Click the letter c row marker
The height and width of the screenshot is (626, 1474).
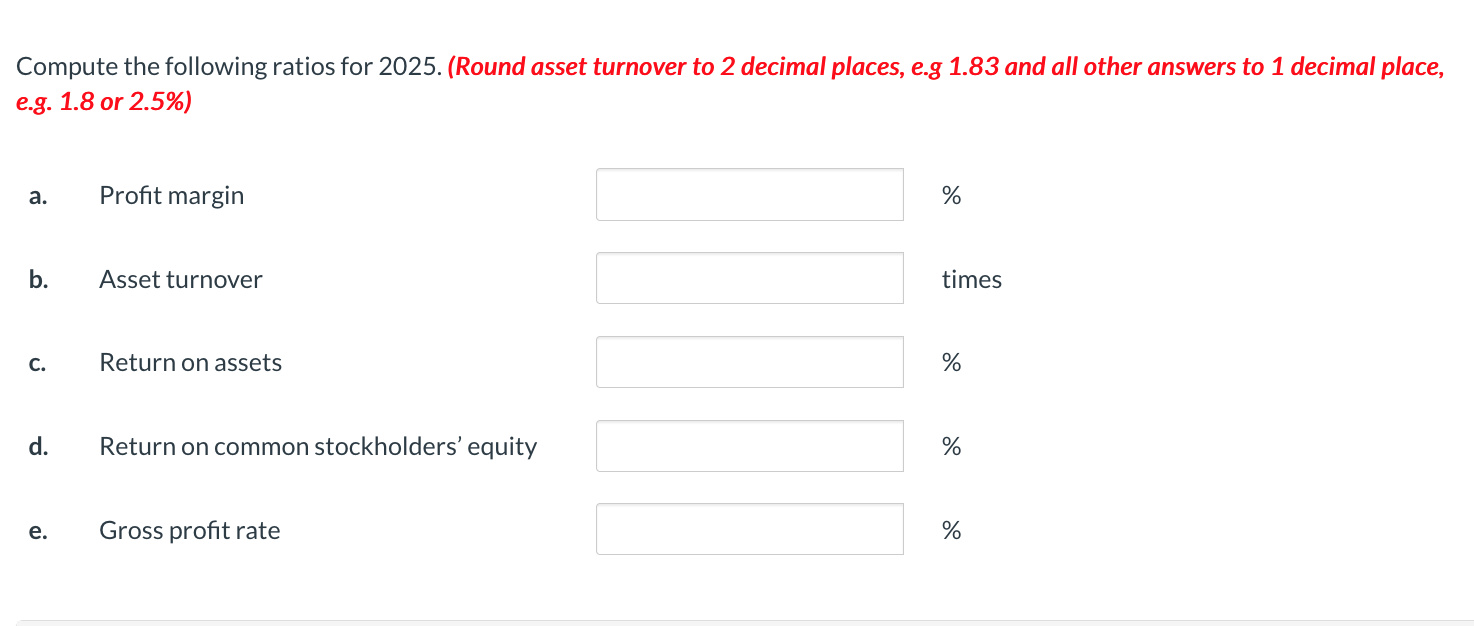point(37,363)
